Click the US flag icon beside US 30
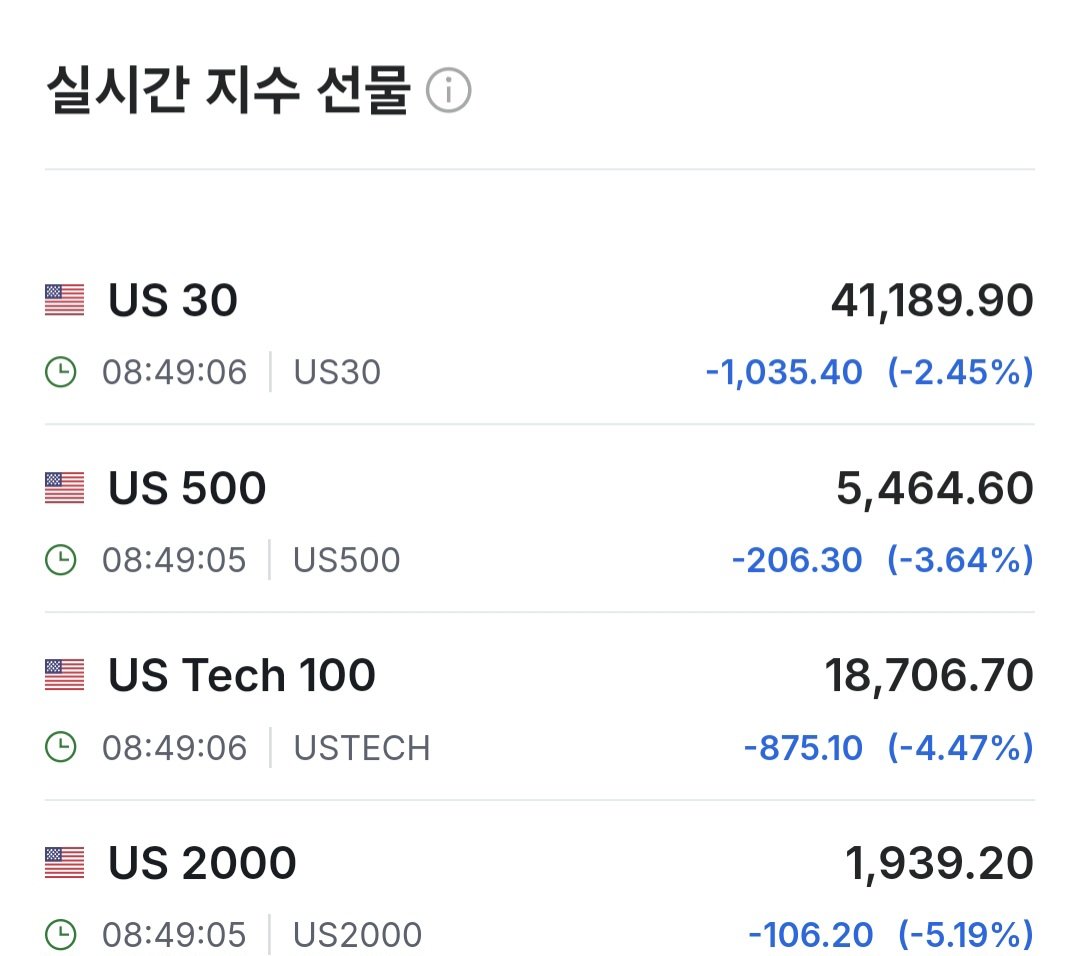Screen dimensions: 1080x956 (63, 299)
